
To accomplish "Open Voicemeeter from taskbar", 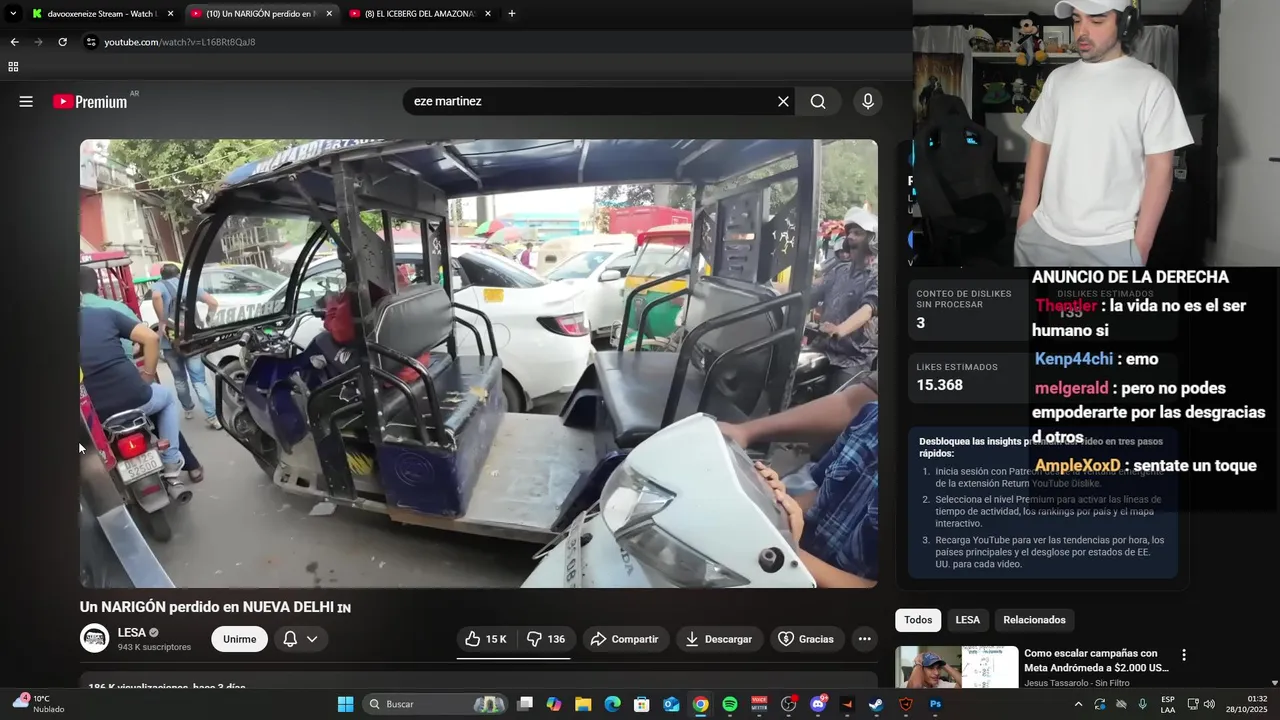I will pos(759,704).
